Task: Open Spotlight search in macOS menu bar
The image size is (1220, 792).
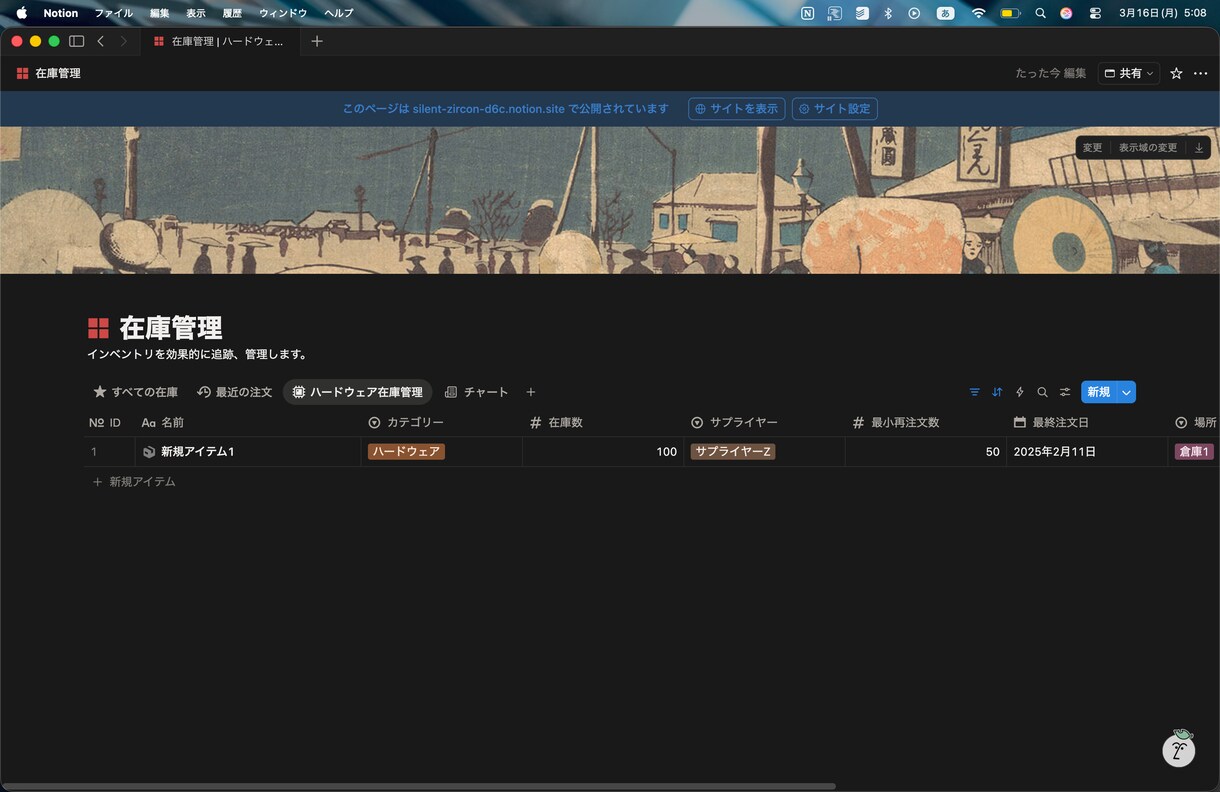Action: (x=1041, y=13)
